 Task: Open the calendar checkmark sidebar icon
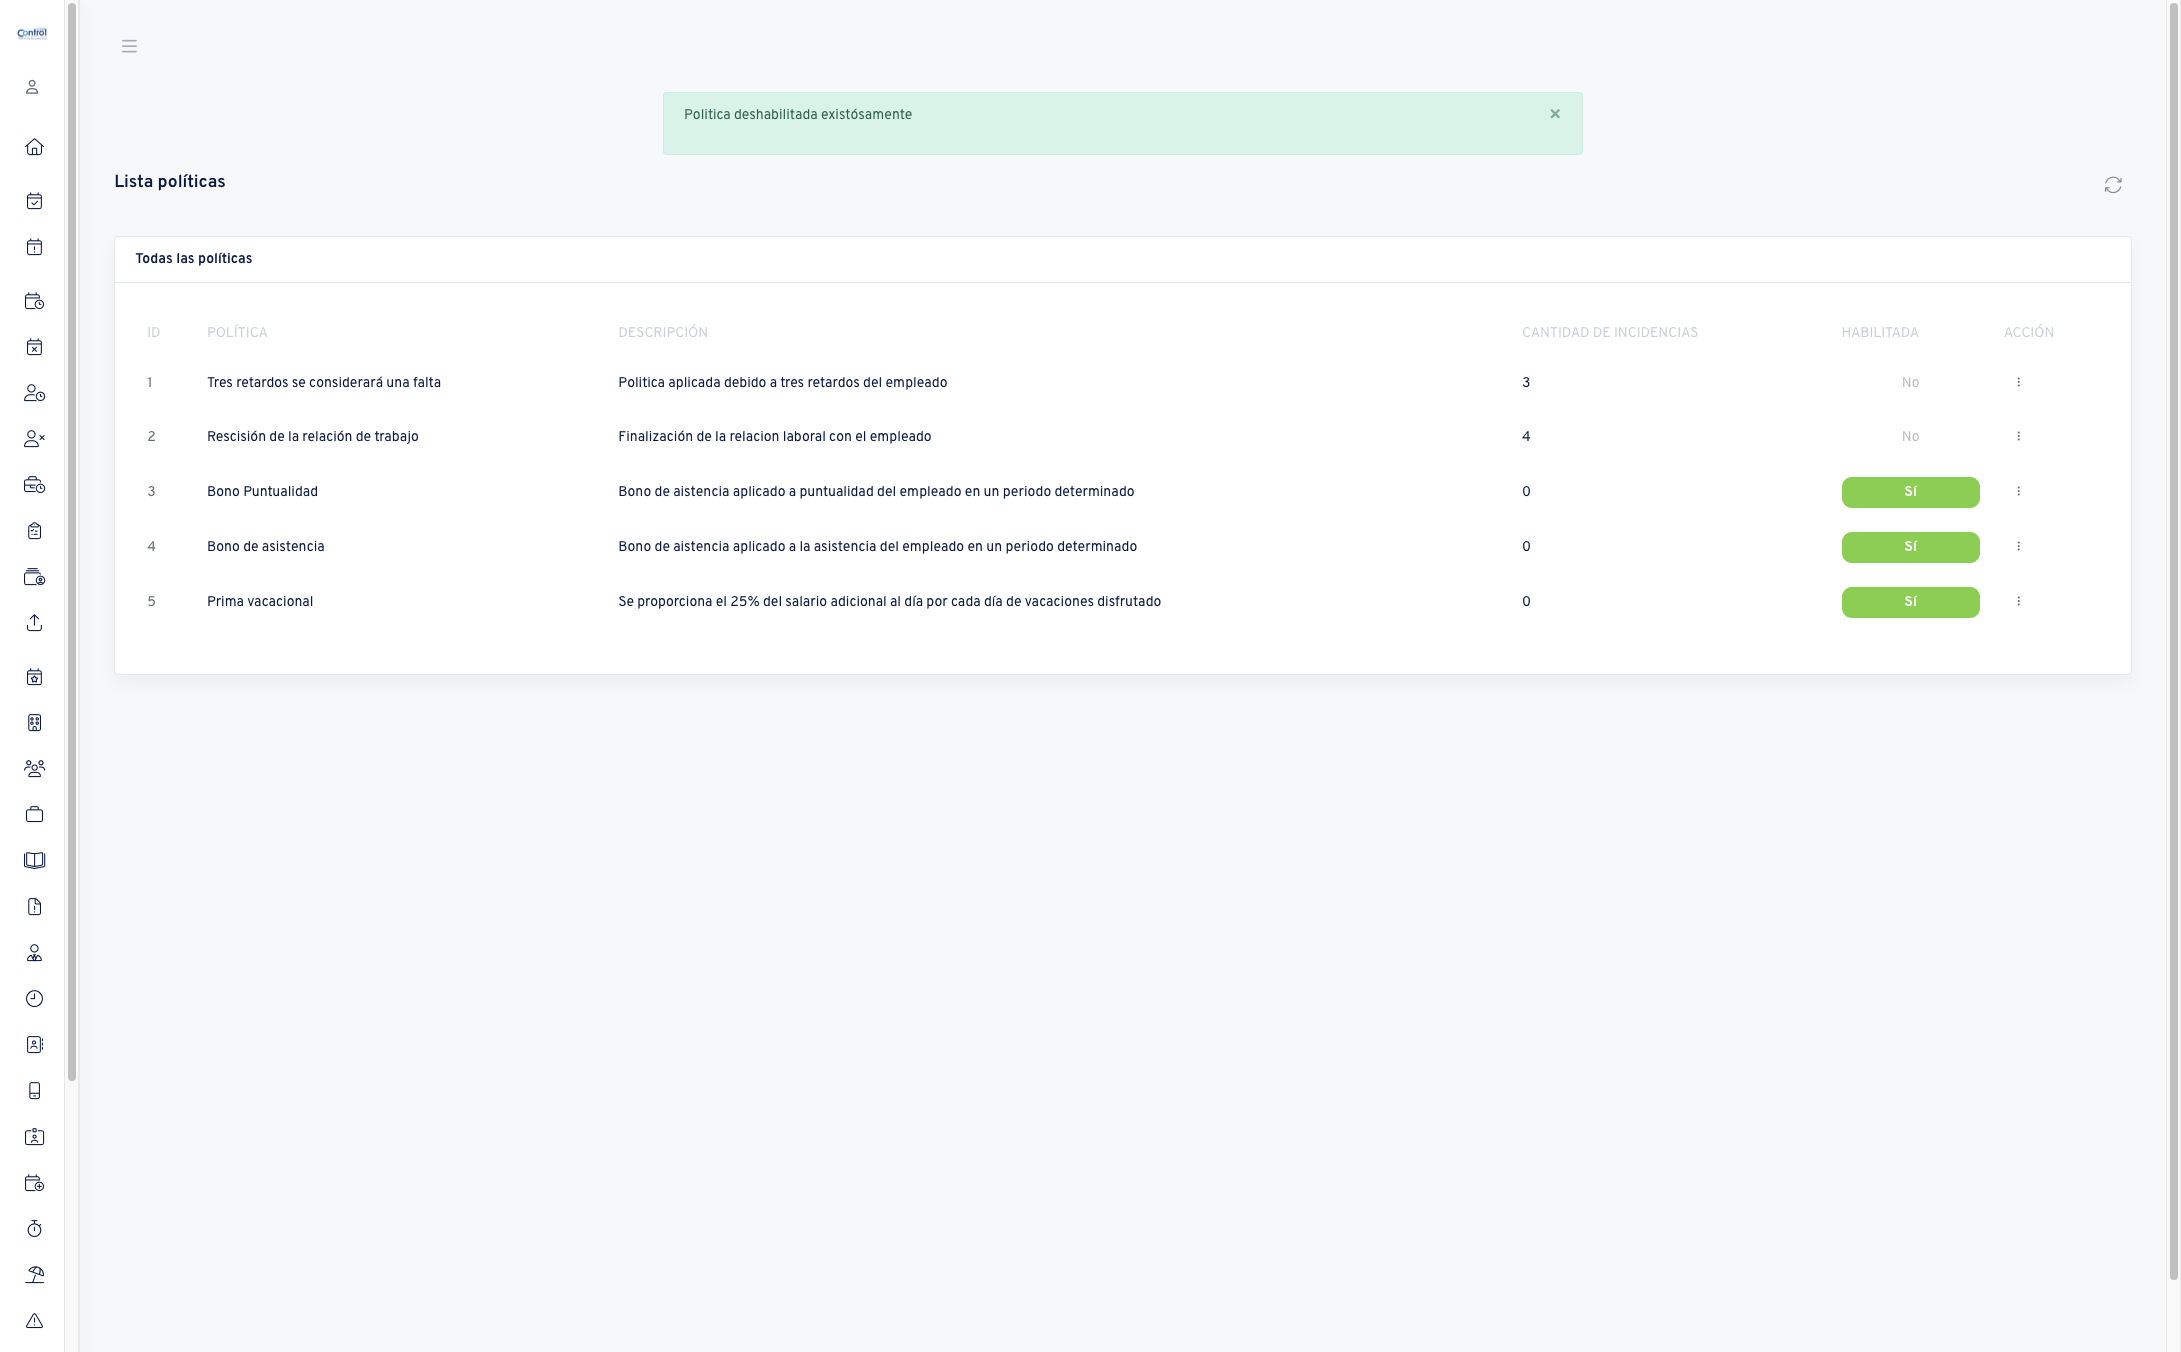tap(34, 201)
